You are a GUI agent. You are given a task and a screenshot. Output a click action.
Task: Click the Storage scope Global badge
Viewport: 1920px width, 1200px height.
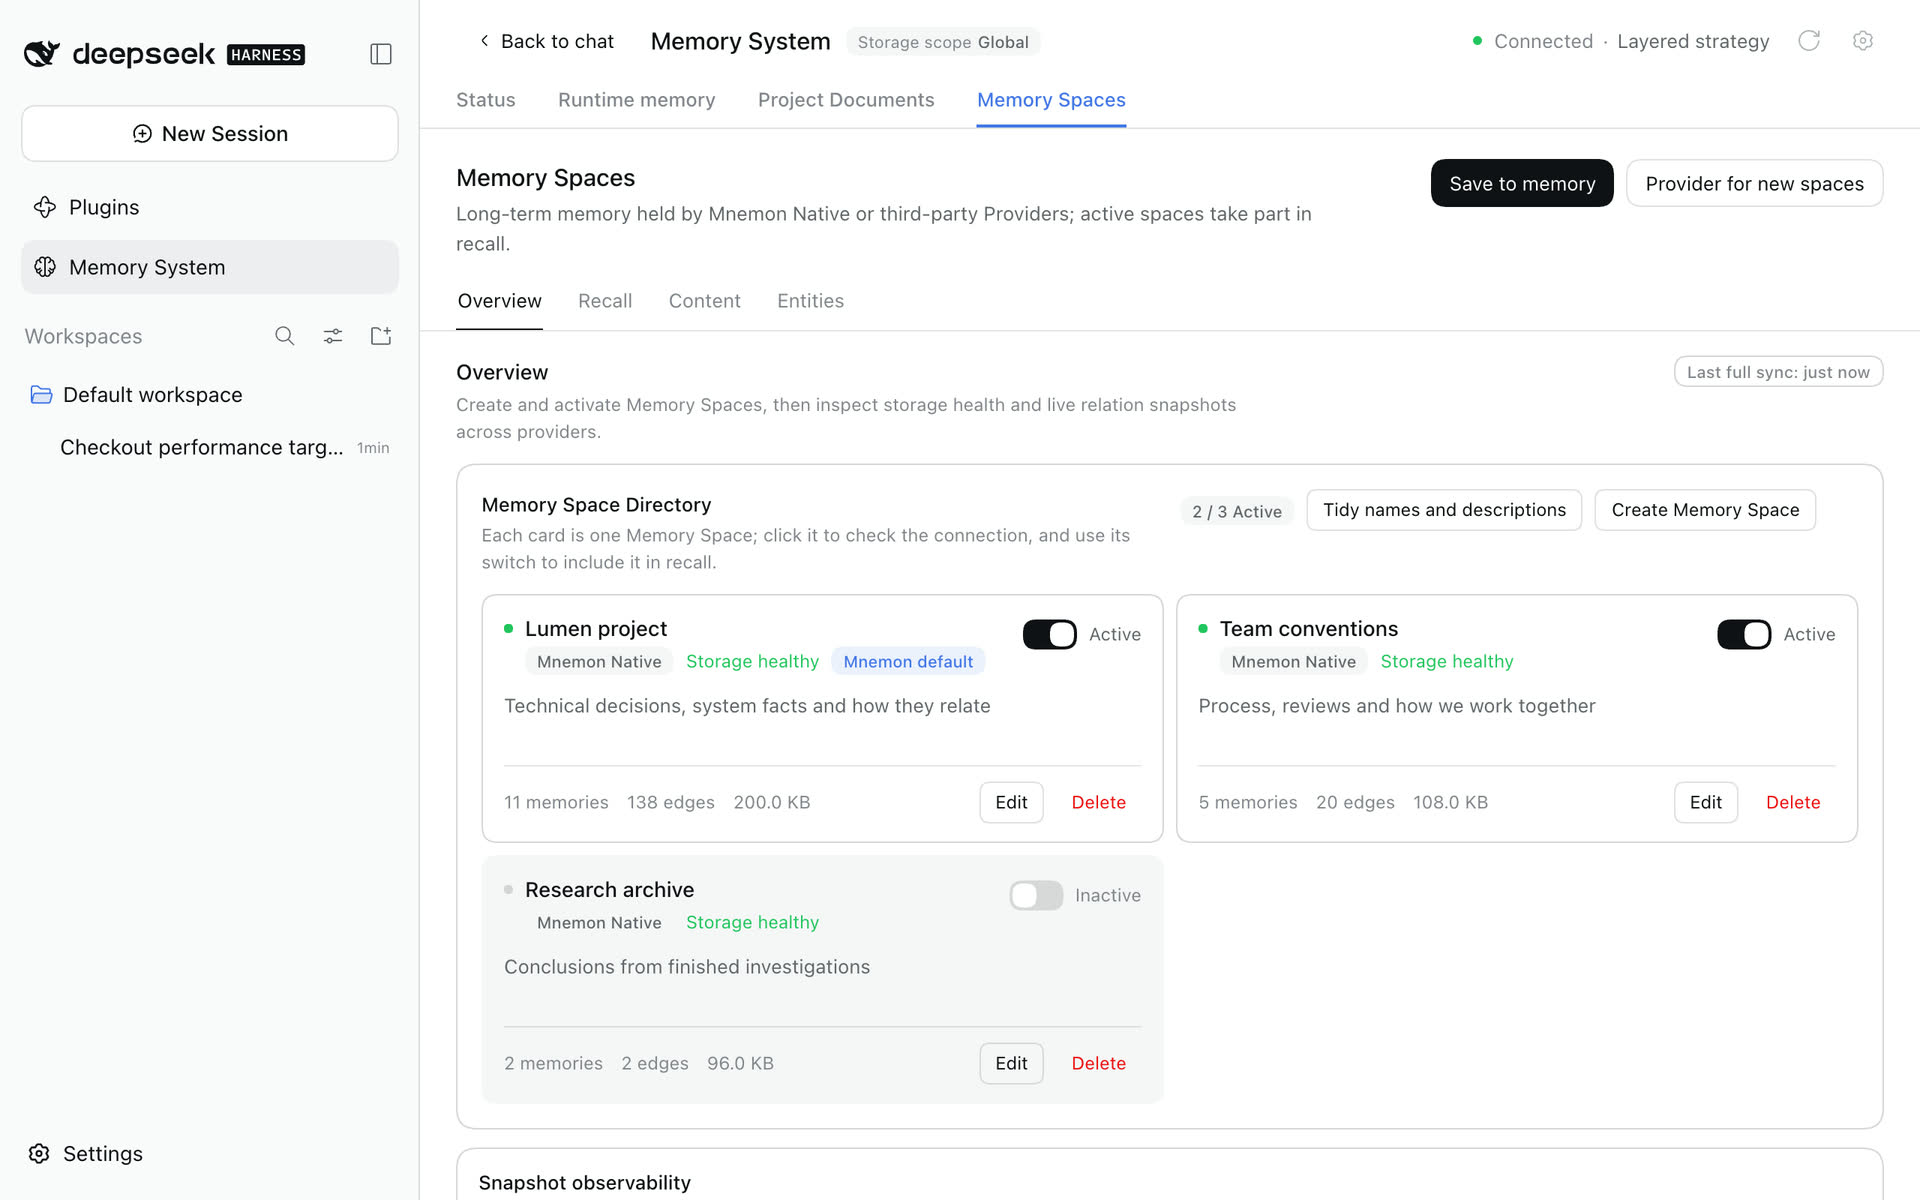pos(943,42)
